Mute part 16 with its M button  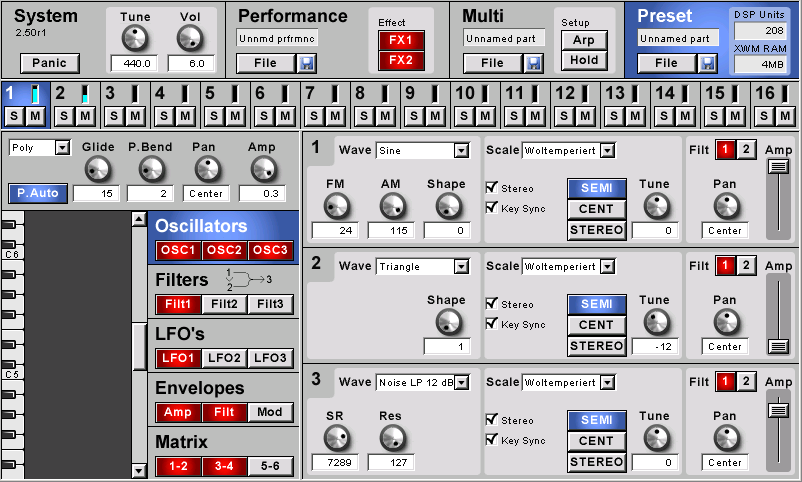pyautogui.click(x=785, y=116)
